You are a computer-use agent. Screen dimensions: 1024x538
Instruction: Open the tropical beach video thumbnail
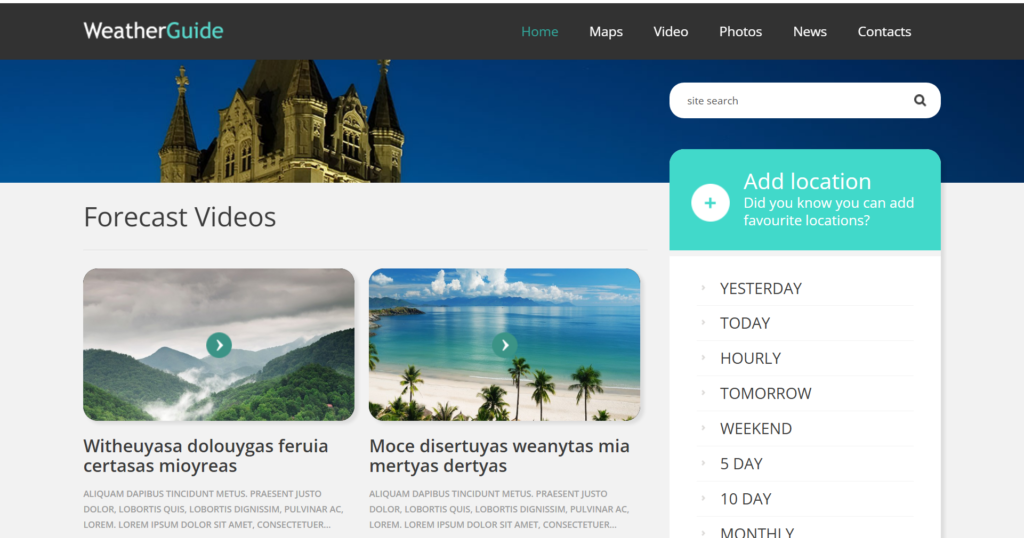(505, 345)
